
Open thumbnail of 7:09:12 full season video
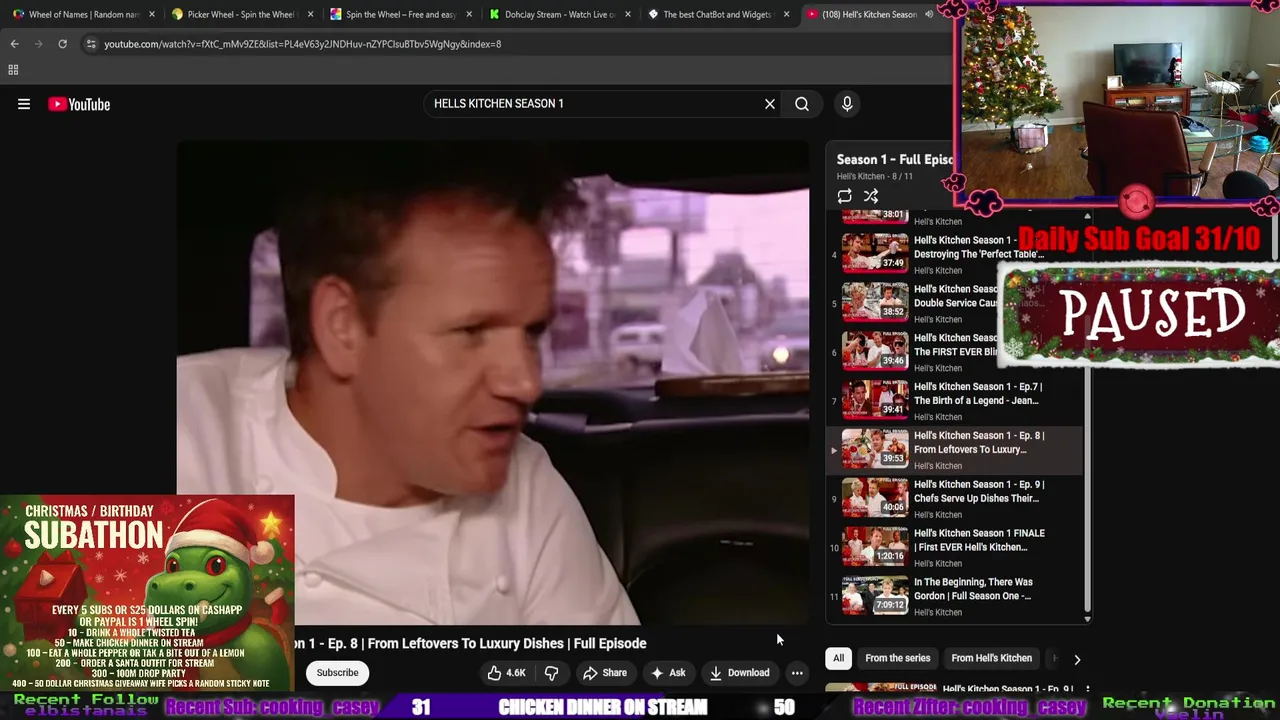(x=875, y=596)
